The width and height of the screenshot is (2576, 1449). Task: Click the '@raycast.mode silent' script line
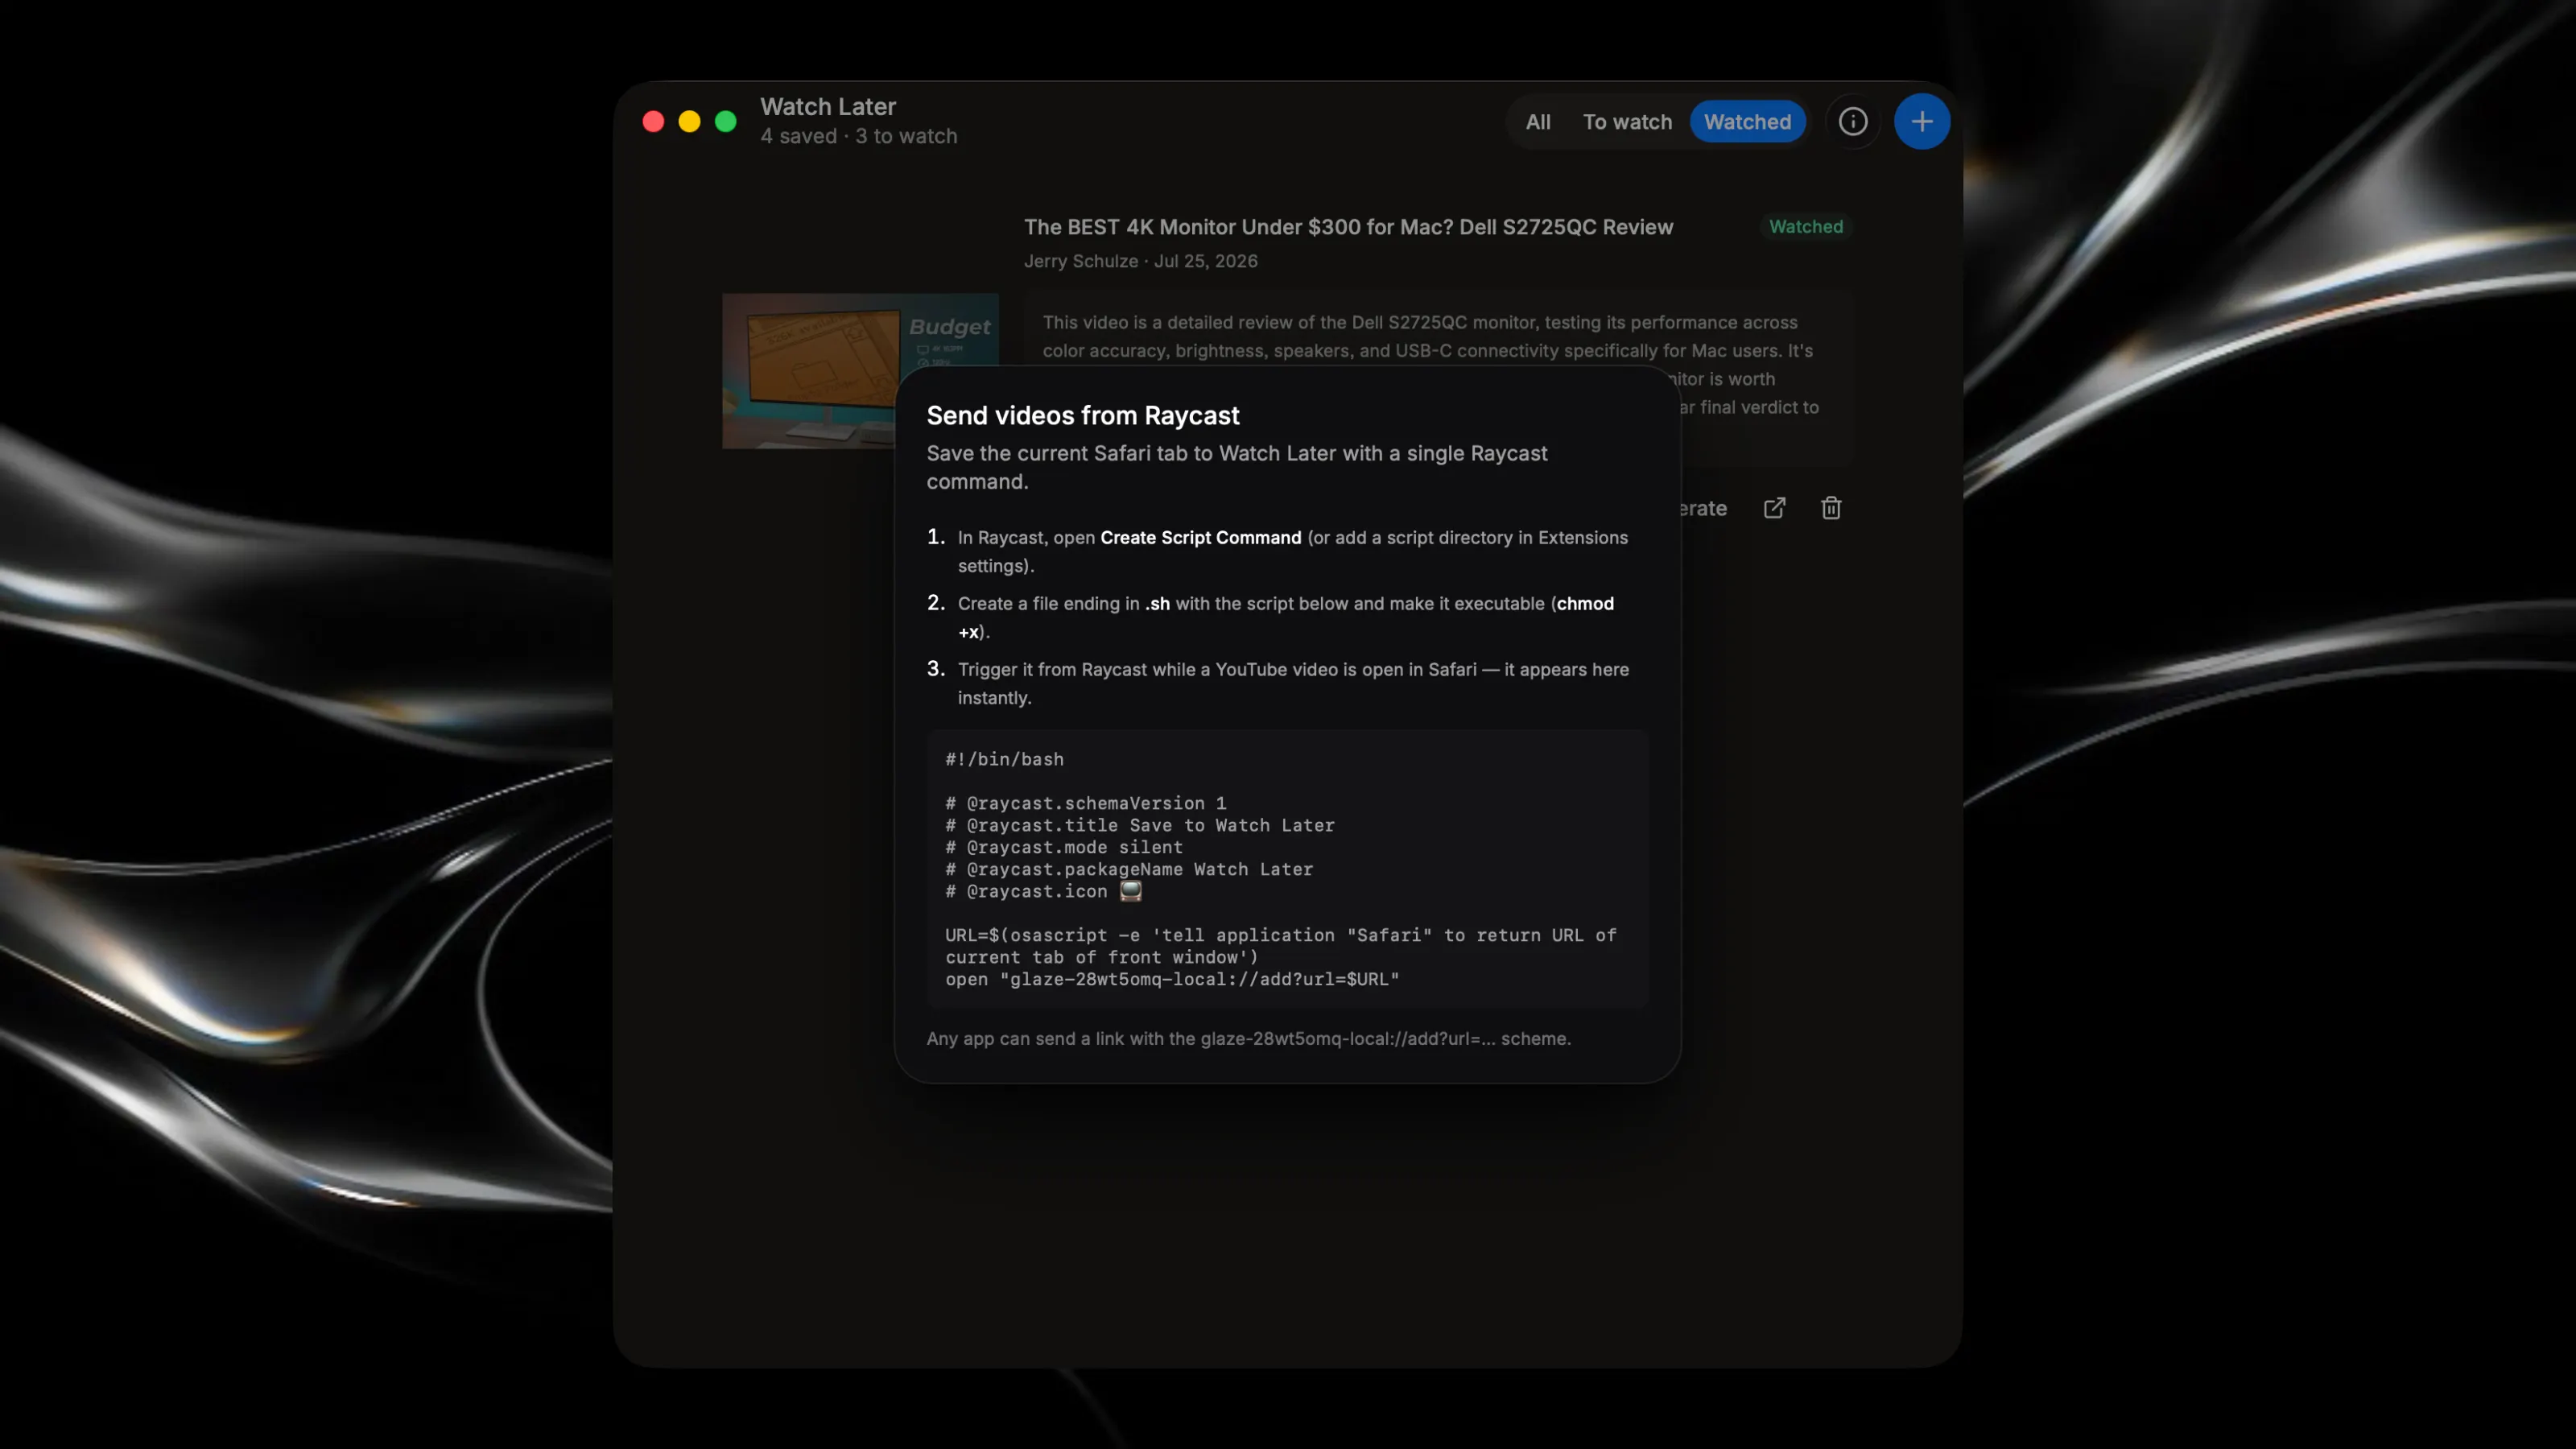coord(1064,848)
